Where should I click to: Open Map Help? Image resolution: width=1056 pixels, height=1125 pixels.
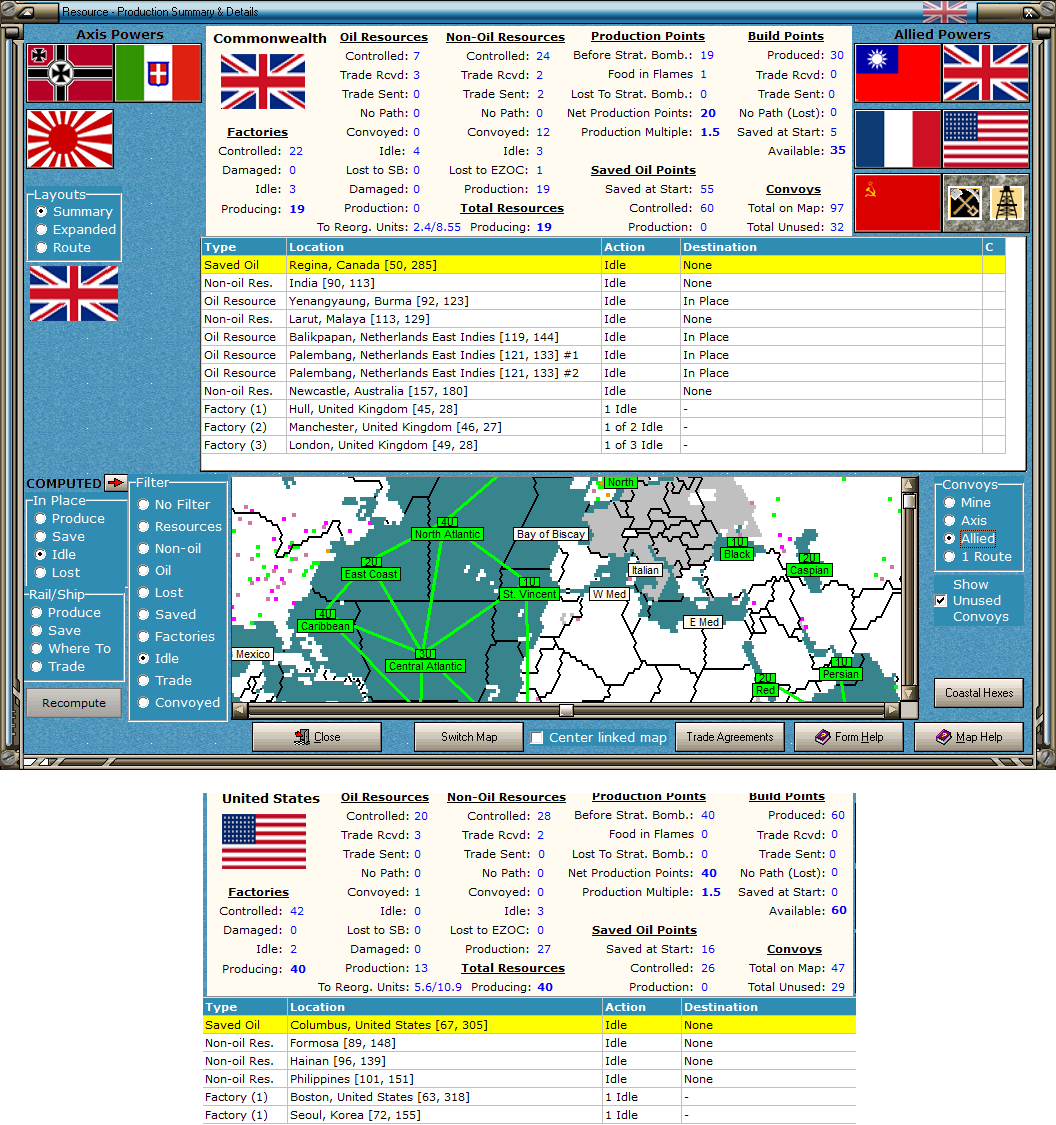[x=969, y=737]
